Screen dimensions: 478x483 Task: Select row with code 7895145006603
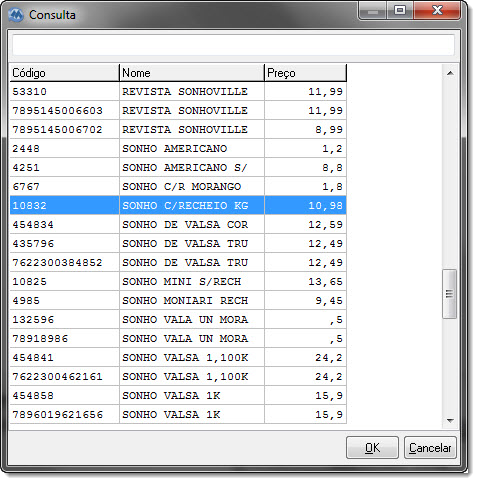178,110
